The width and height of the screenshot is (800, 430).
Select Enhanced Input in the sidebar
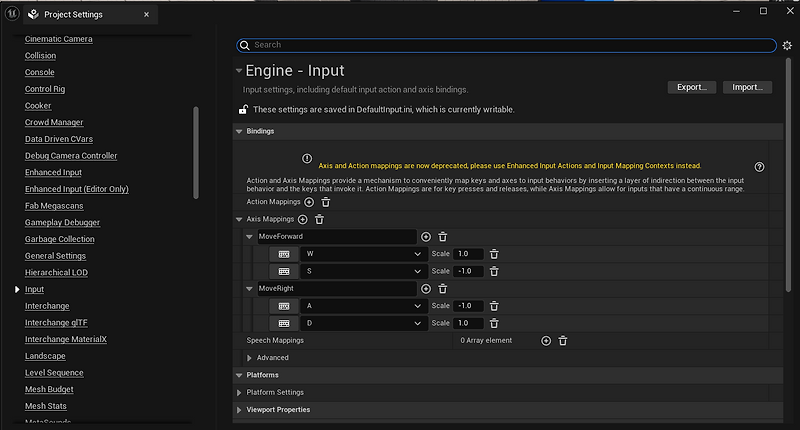[x=53, y=173]
